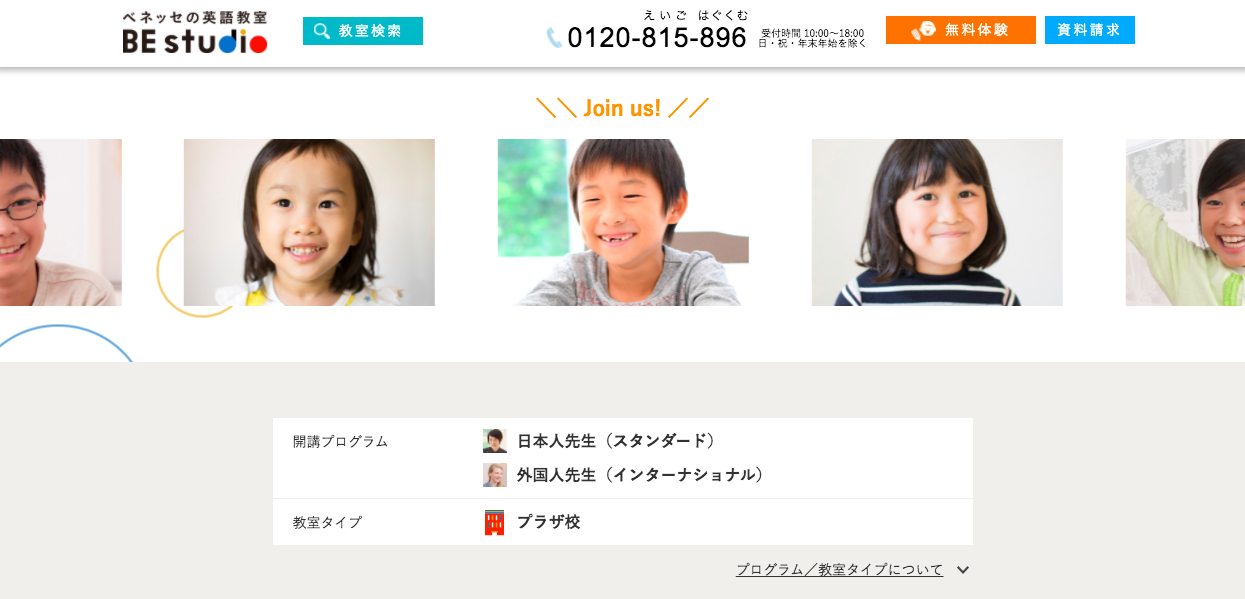Click the magnifier icon in 教室検索
The image size is (1245, 599).
pyautogui.click(x=322, y=31)
